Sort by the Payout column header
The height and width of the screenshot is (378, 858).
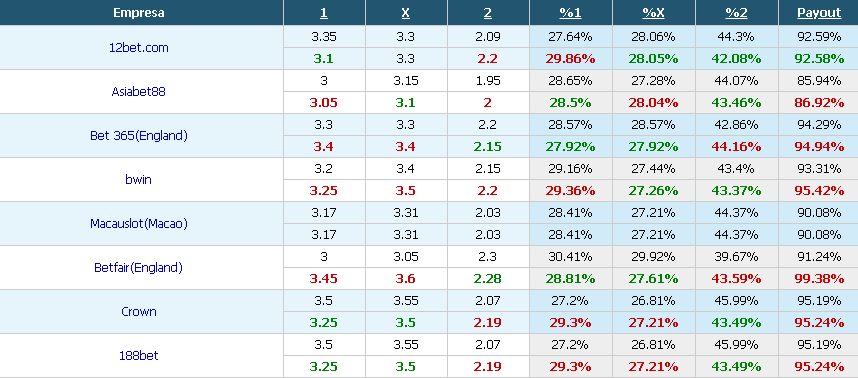point(819,13)
